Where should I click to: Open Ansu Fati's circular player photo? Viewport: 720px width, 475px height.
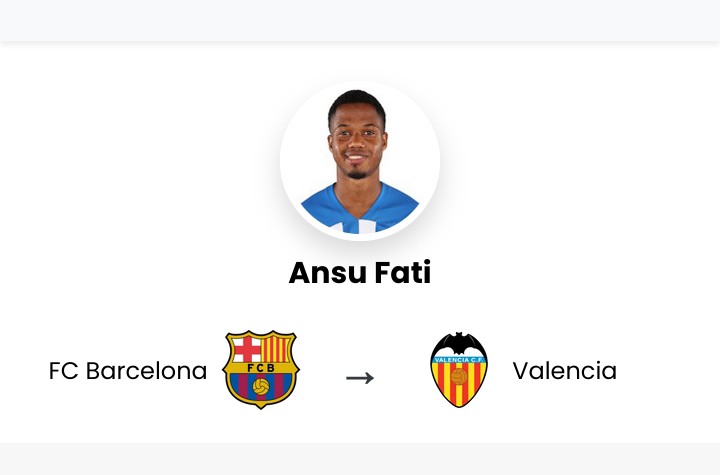[360, 161]
